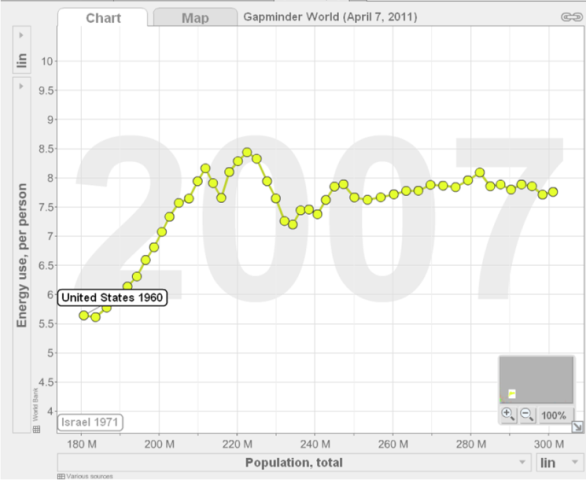The image size is (586, 480).
Task: Zoom out with the magnifier minus icon
Action: 527,414
